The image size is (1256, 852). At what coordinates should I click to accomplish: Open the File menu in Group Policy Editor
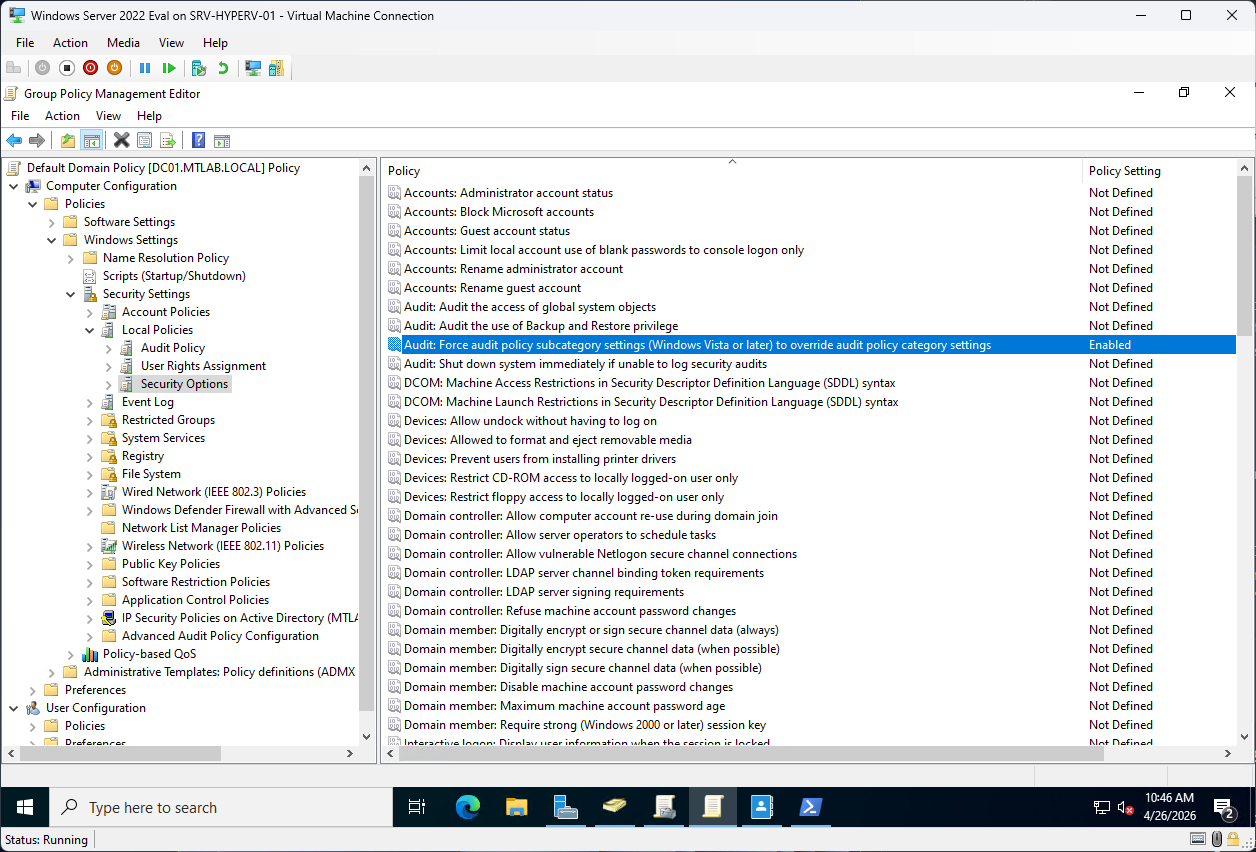20,116
